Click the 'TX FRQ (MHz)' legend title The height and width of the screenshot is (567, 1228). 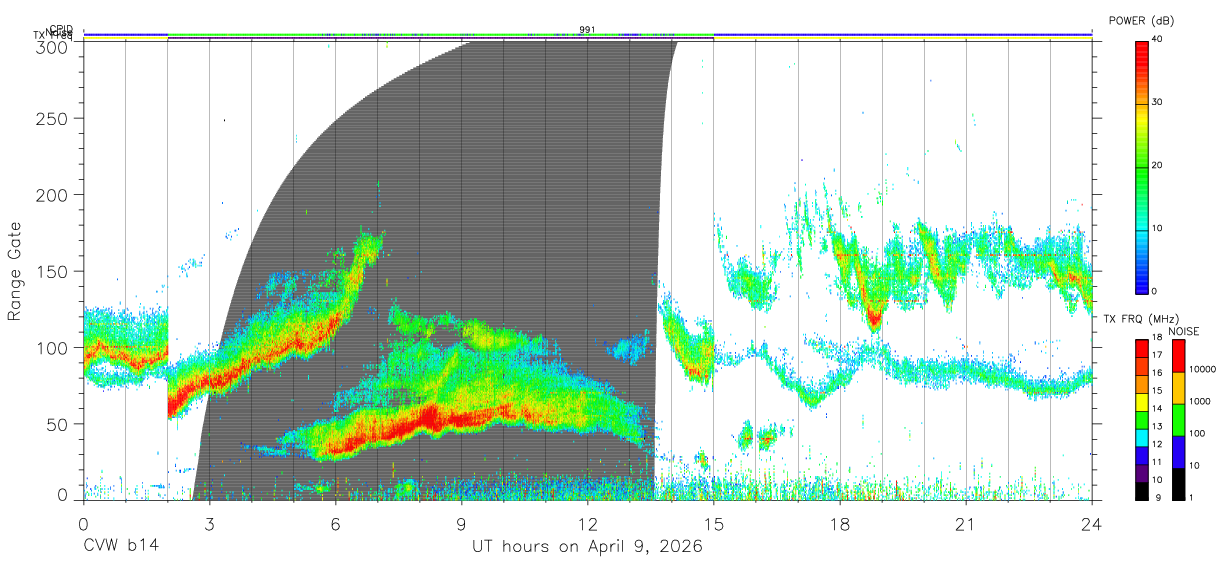coord(1139,318)
